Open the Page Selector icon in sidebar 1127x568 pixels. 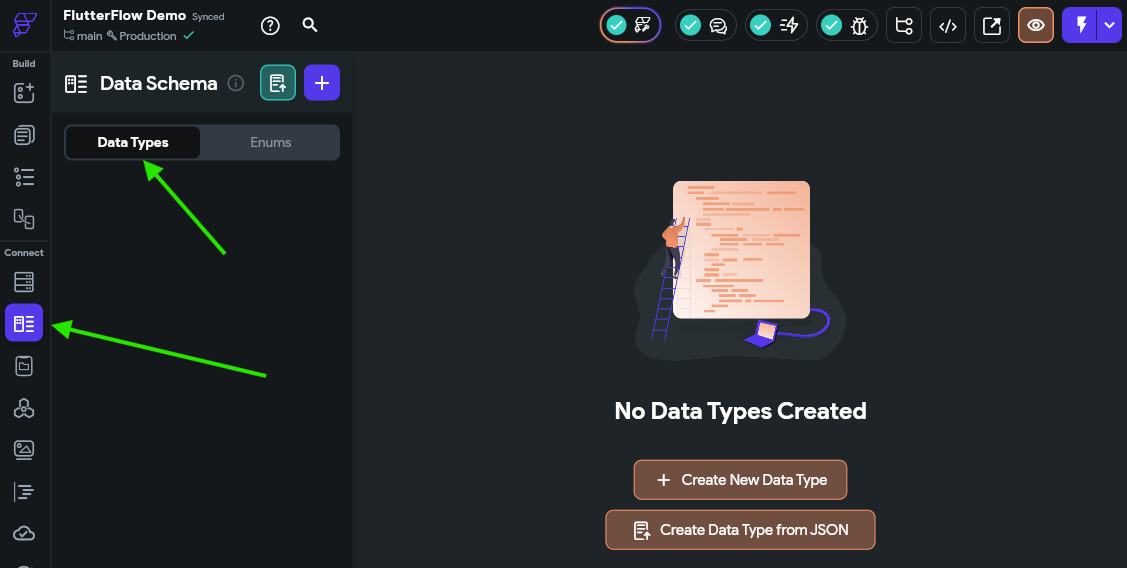(x=24, y=134)
